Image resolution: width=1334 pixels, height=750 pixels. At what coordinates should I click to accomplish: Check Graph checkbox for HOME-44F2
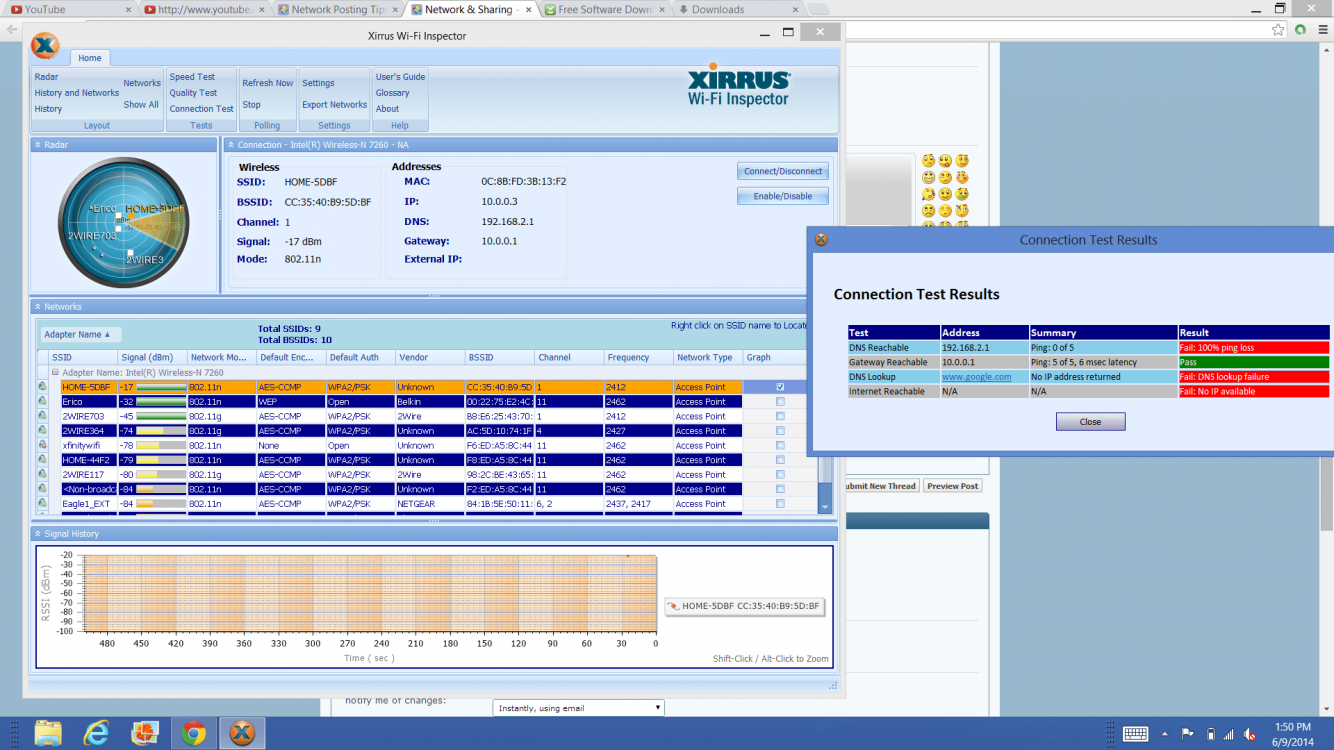tap(780, 460)
